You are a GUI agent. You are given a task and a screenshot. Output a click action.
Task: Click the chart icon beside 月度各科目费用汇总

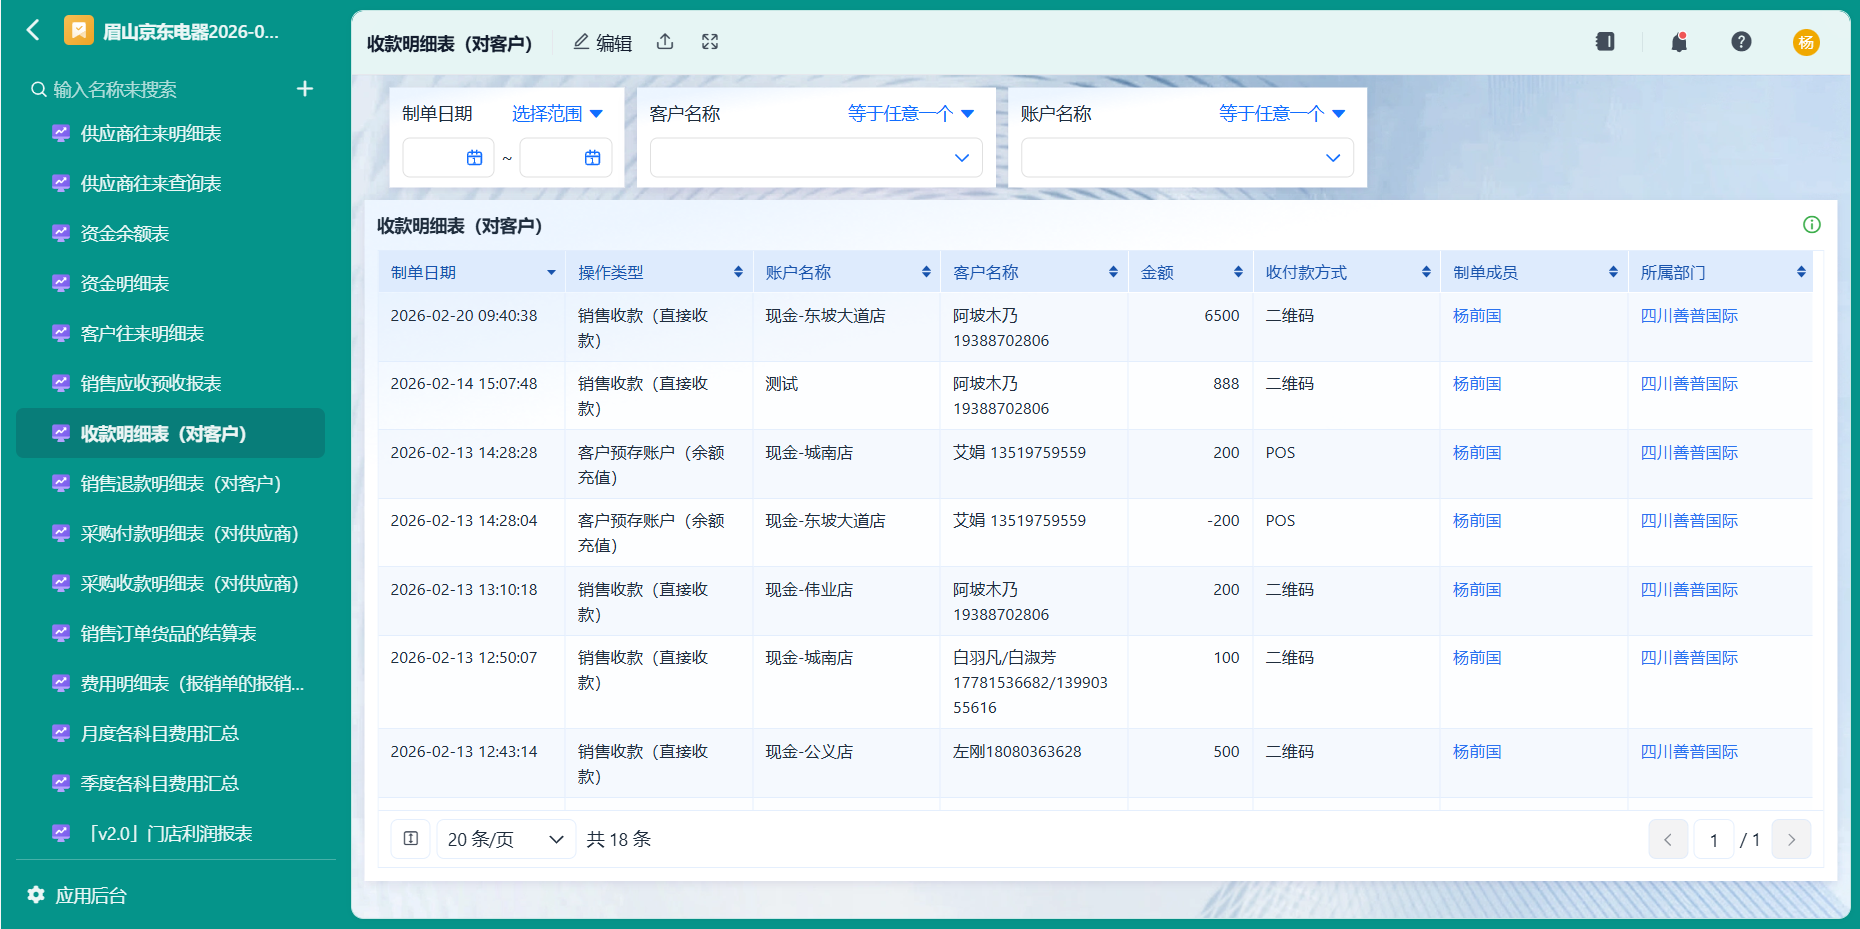pos(61,733)
